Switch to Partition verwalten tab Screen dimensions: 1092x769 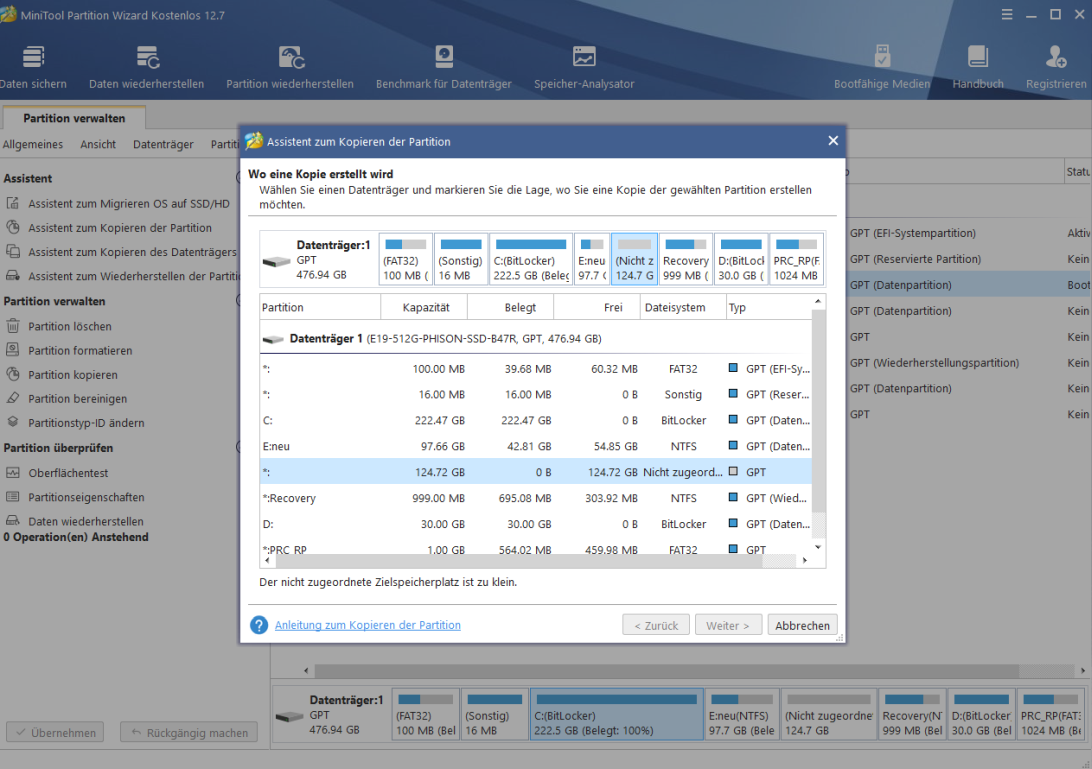tap(74, 118)
